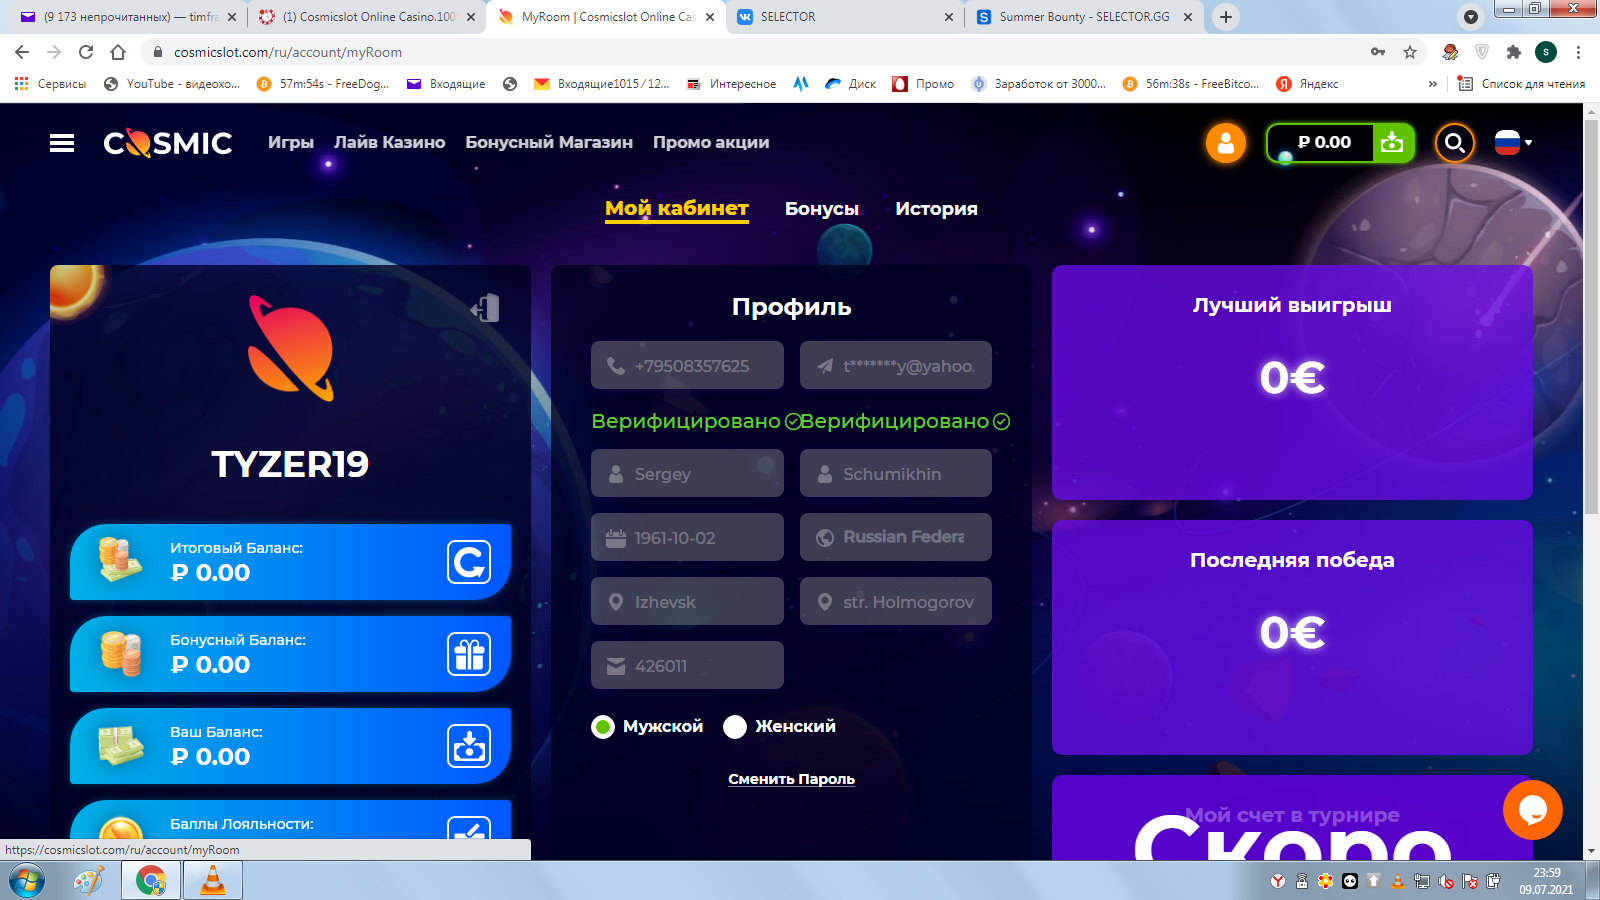Image resolution: width=1600 pixels, height=900 pixels.
Task: Open the Промо акции menu item
Action: coord(711,143)
